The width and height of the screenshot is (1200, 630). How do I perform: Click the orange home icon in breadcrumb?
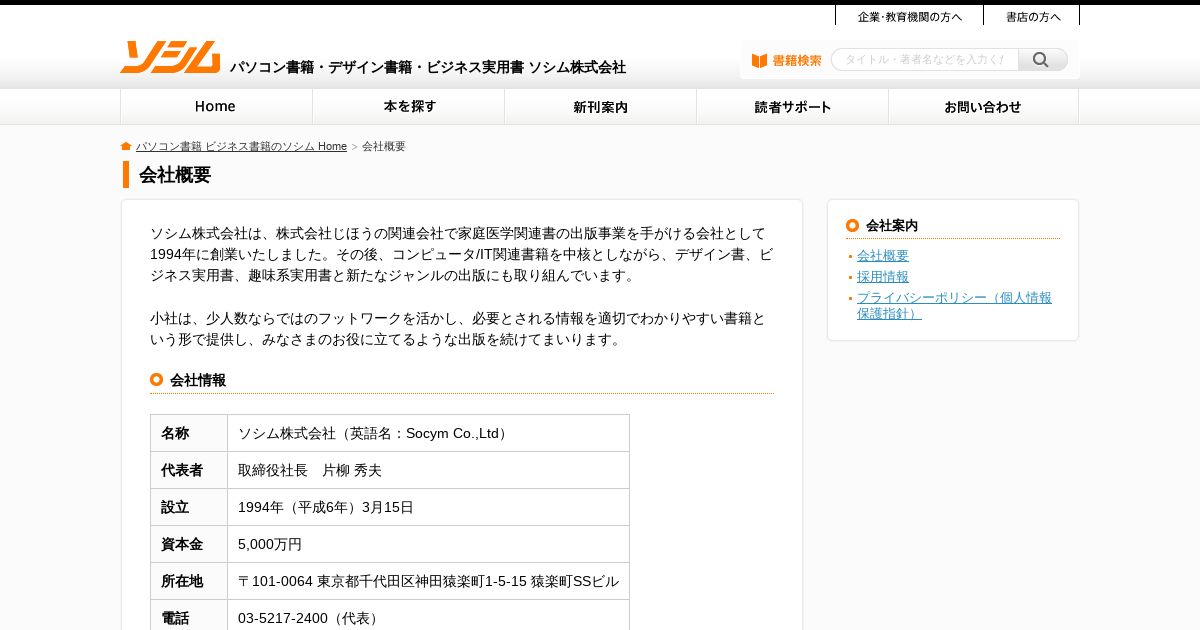click(126, 146)
